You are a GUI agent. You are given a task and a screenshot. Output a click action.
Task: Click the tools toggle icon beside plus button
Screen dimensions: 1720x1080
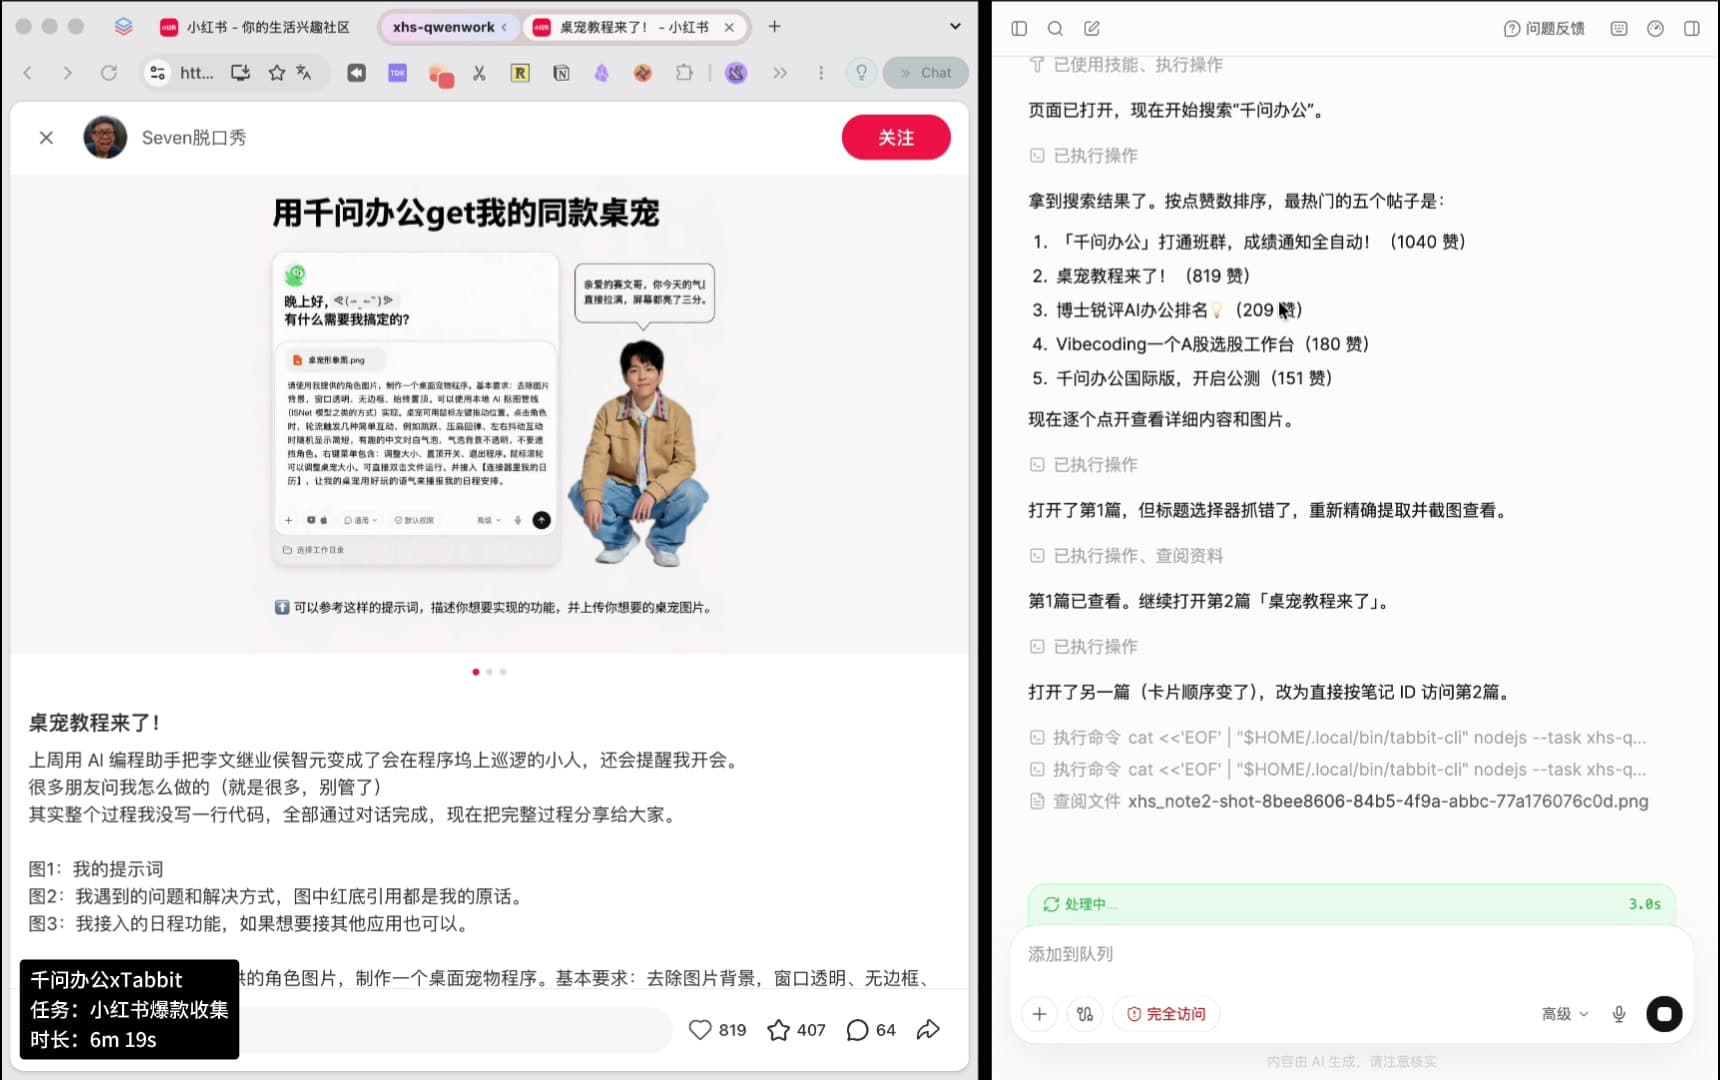click(1085, 1014)
